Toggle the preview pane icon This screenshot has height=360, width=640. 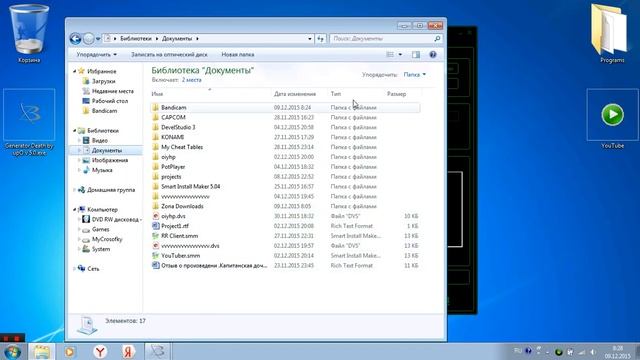pos(416,54)
